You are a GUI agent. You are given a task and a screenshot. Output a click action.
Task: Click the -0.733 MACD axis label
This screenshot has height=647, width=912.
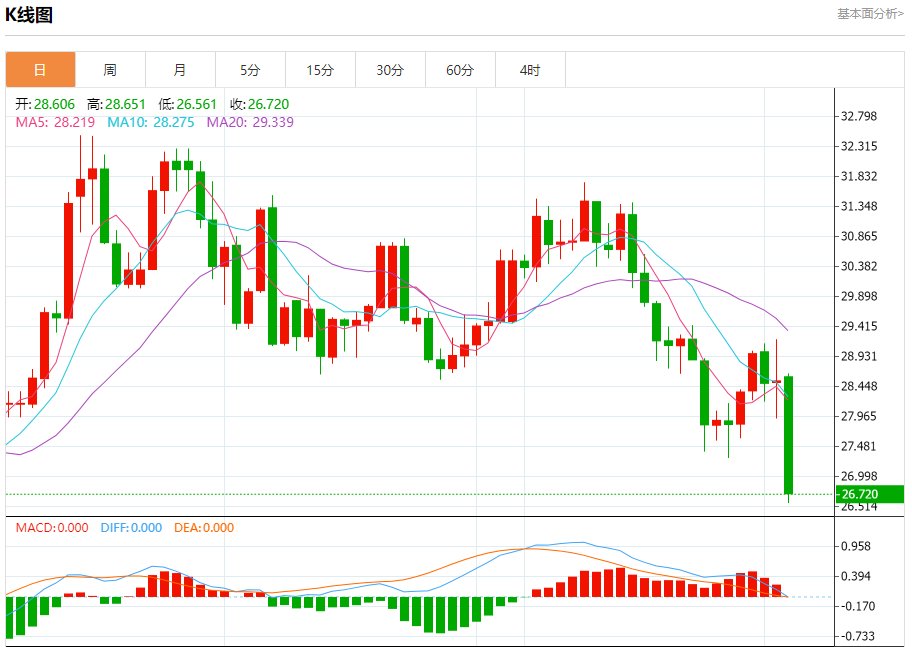pos(856,636)
